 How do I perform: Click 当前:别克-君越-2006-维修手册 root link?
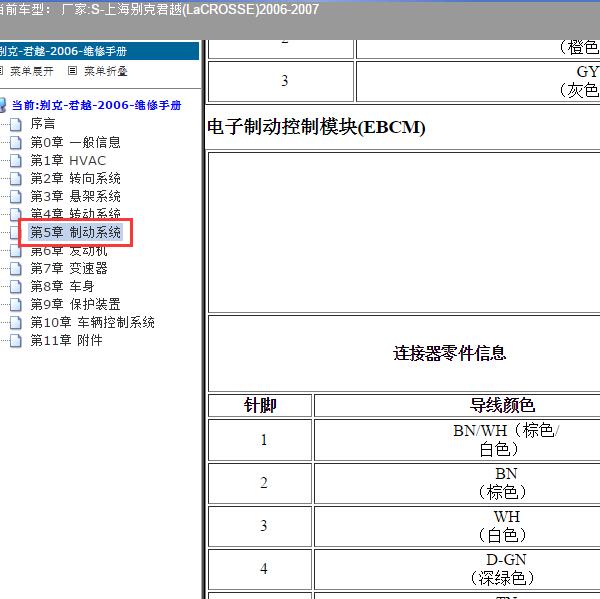point(96,105)
